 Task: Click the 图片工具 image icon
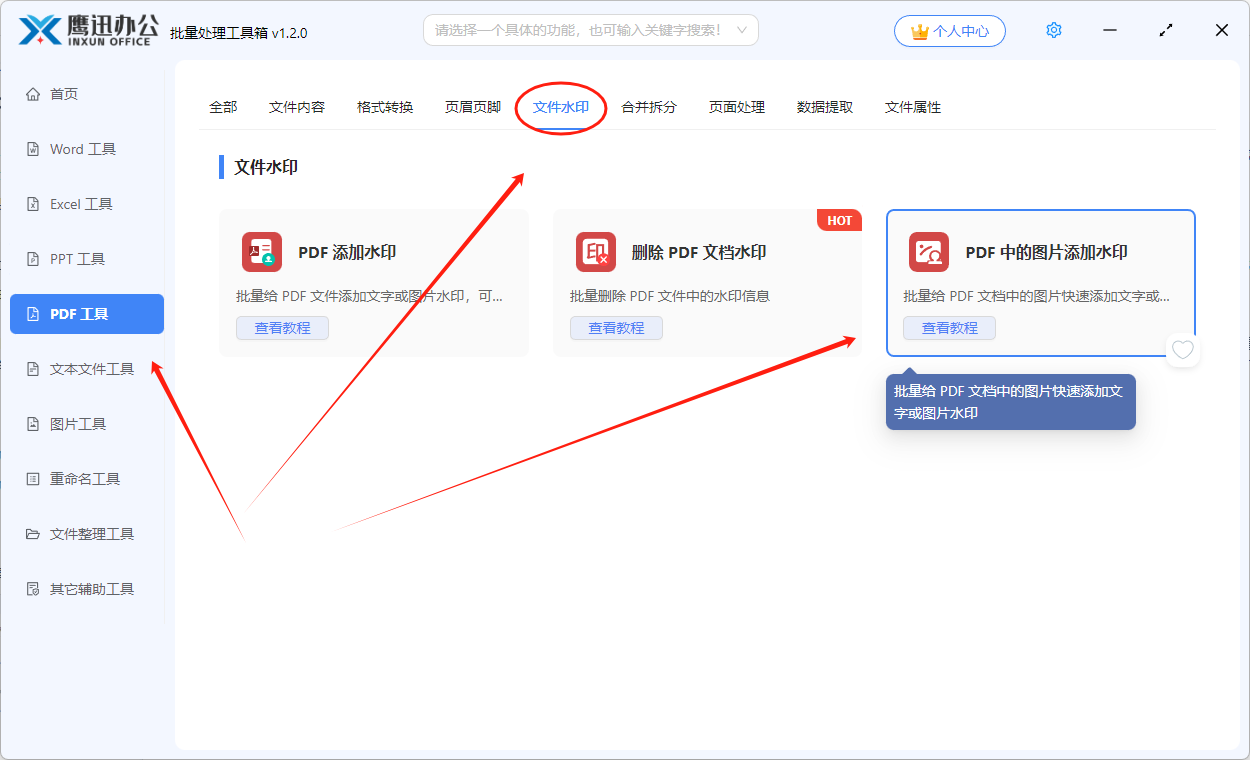(33, 424)
